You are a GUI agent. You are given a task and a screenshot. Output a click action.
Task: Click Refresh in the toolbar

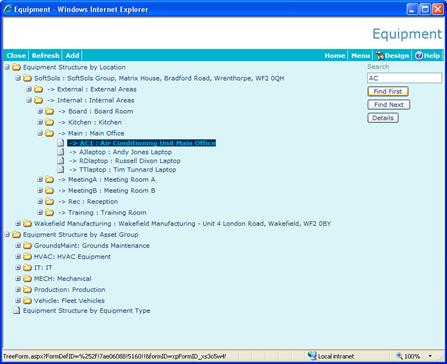click(x=46, y=56)
